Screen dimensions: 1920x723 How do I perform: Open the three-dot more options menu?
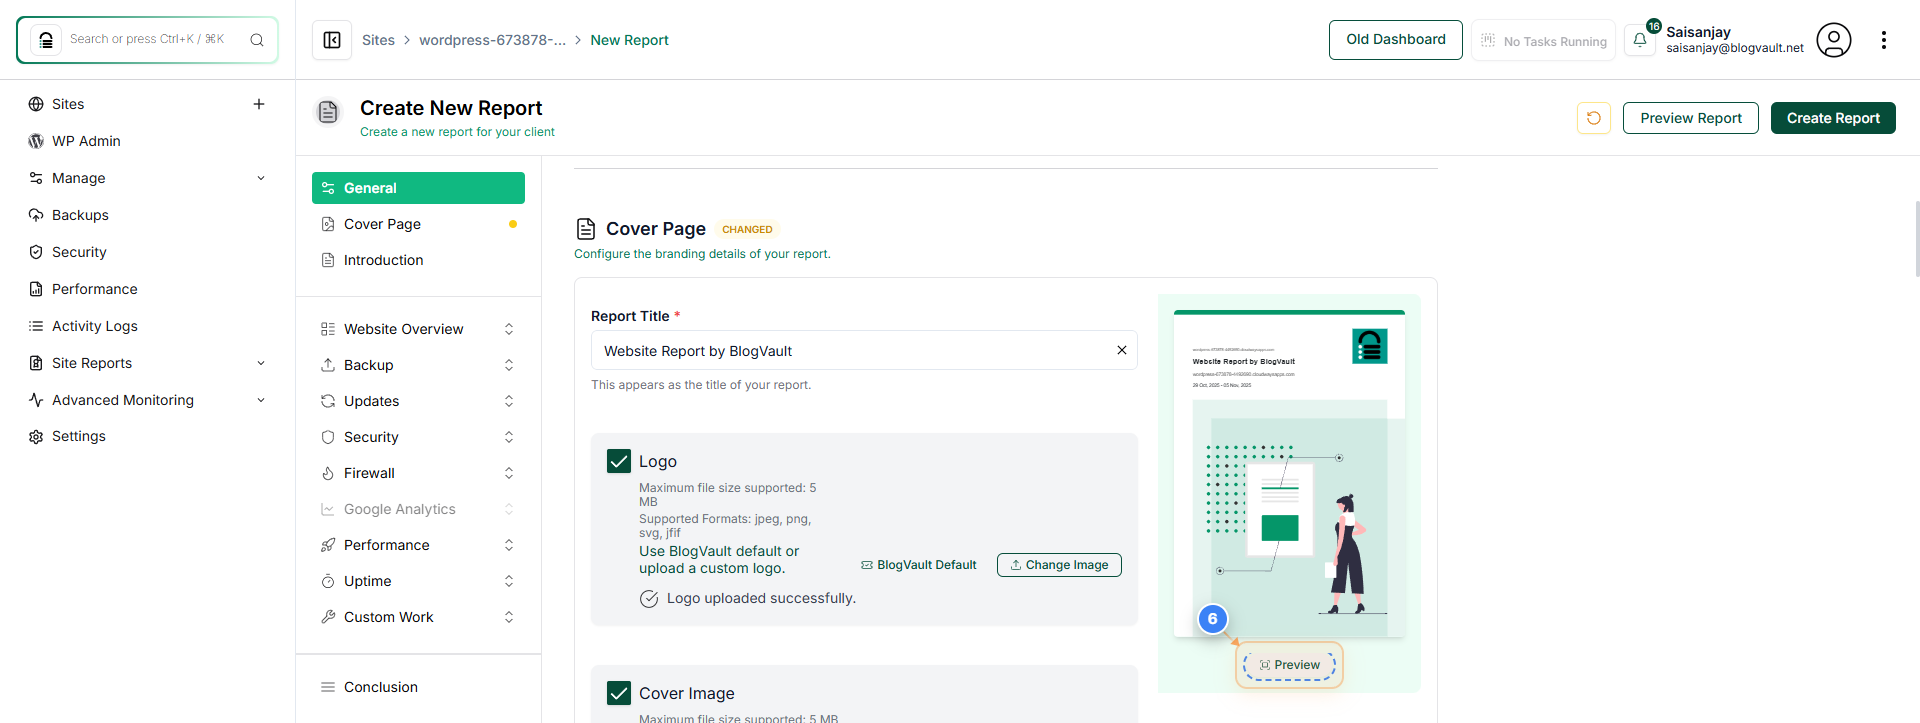(x=1884, y=40)
